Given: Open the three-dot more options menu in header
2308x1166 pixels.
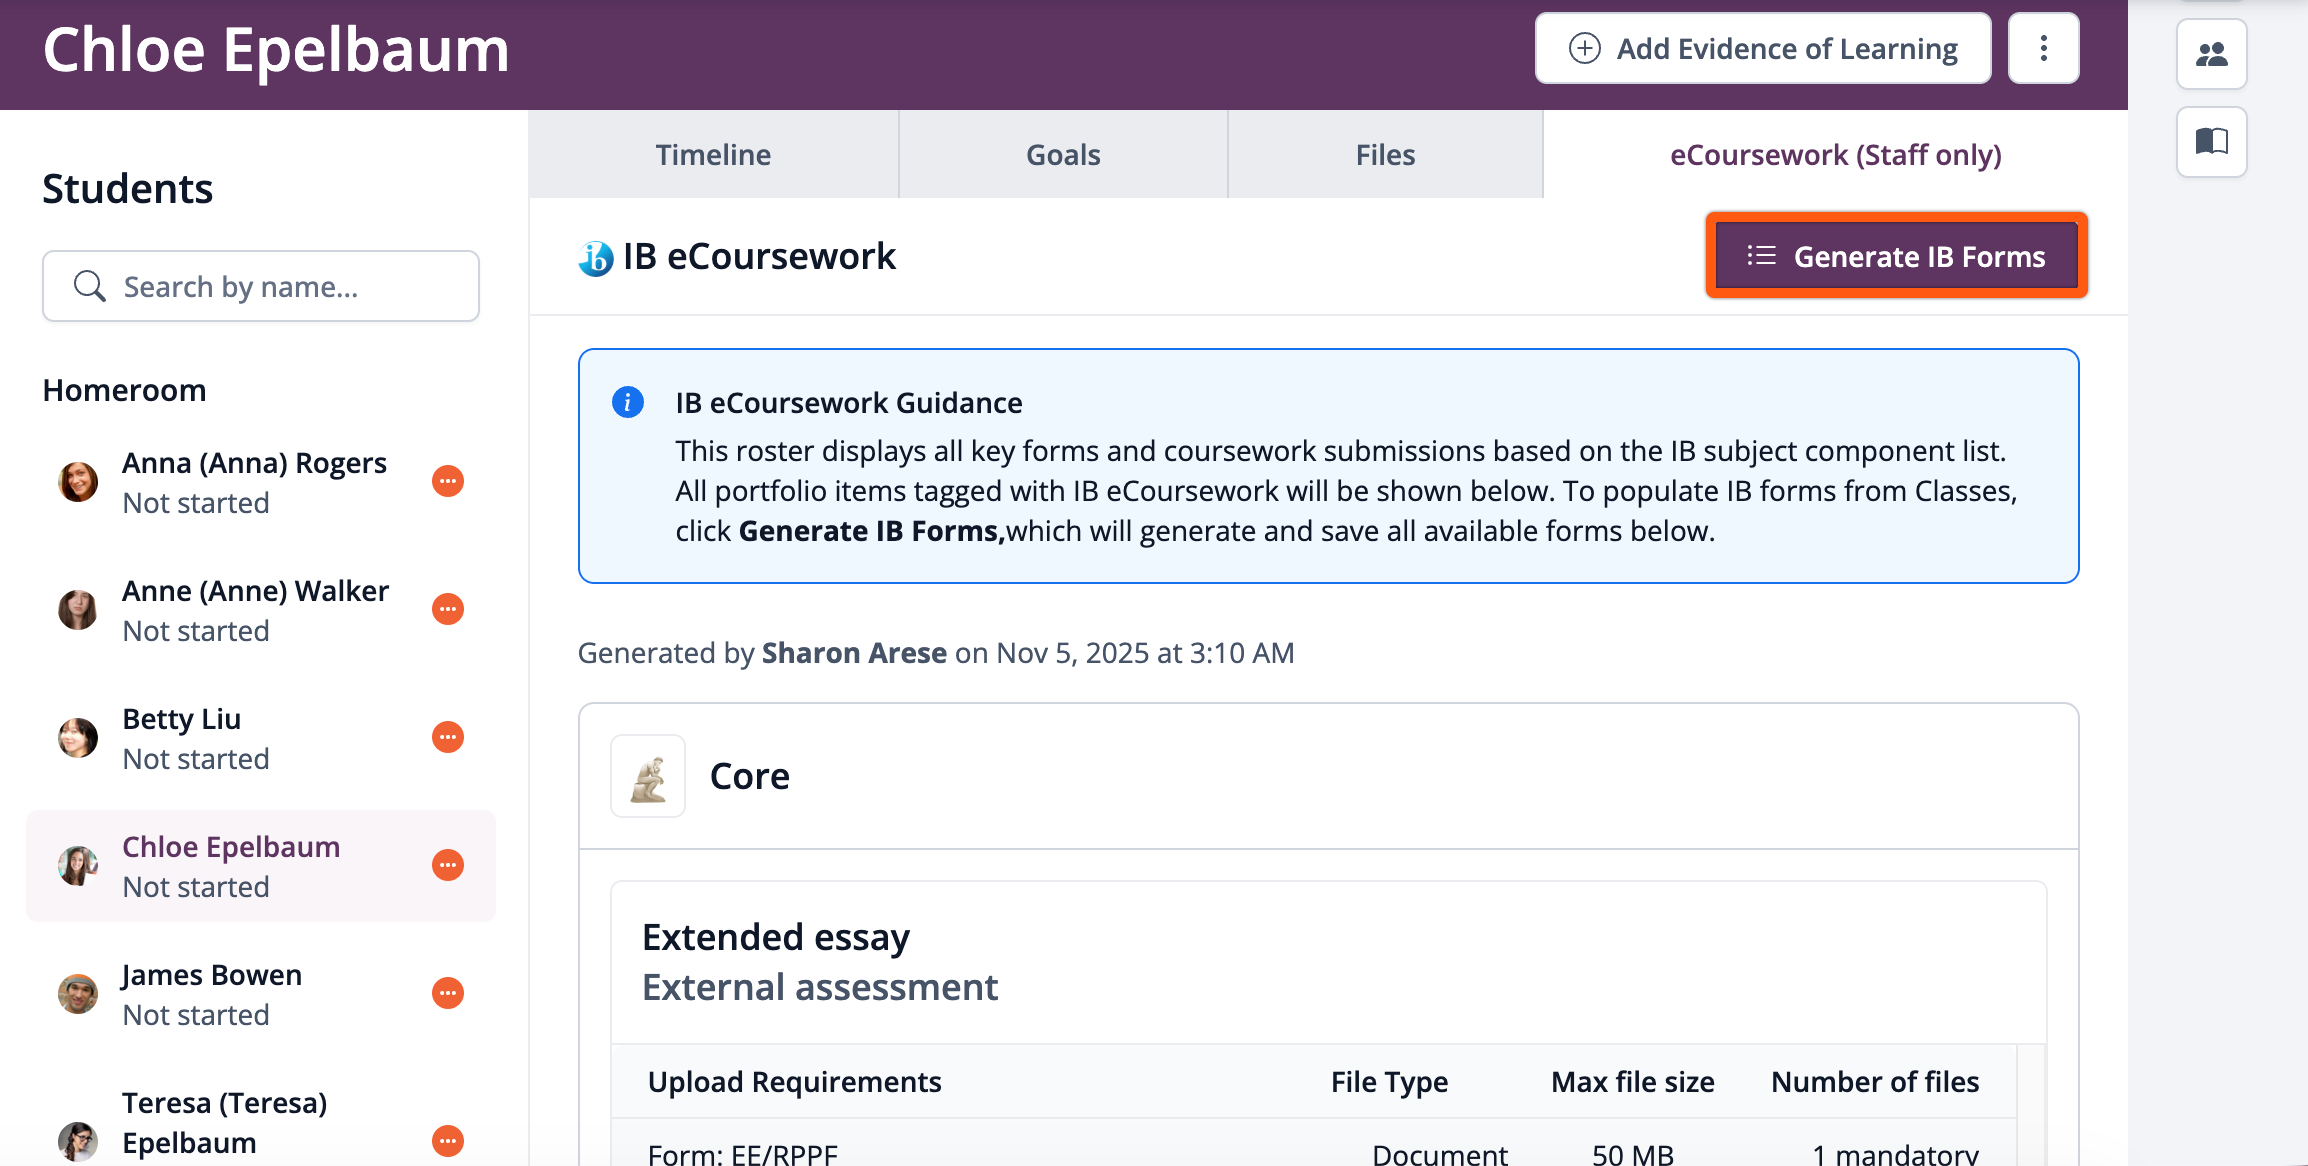Looking at the screenshot, I should pyautogui.click(x=2043, y=48).
